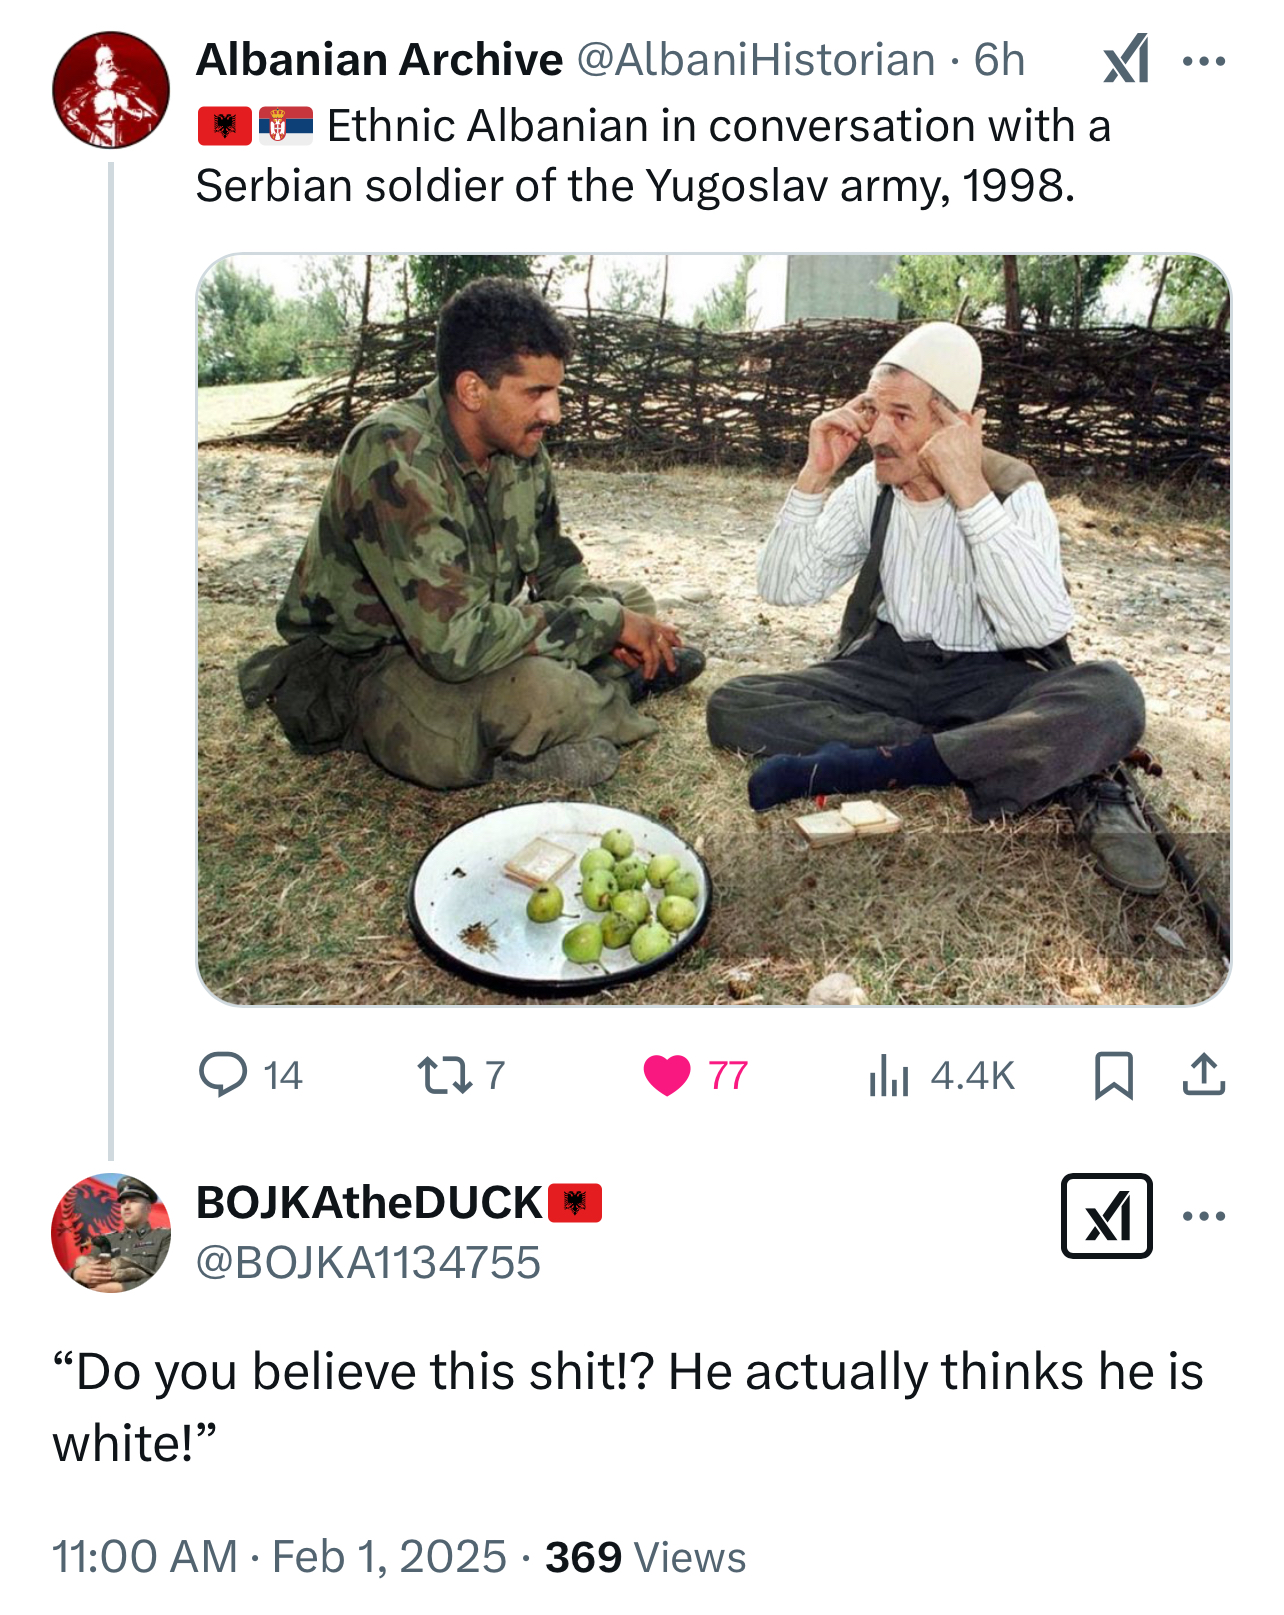This screenshot has width=1284, height=1615.
Task: Open Grok icon on Albanian Archive post
Action: pos(1126,60)
